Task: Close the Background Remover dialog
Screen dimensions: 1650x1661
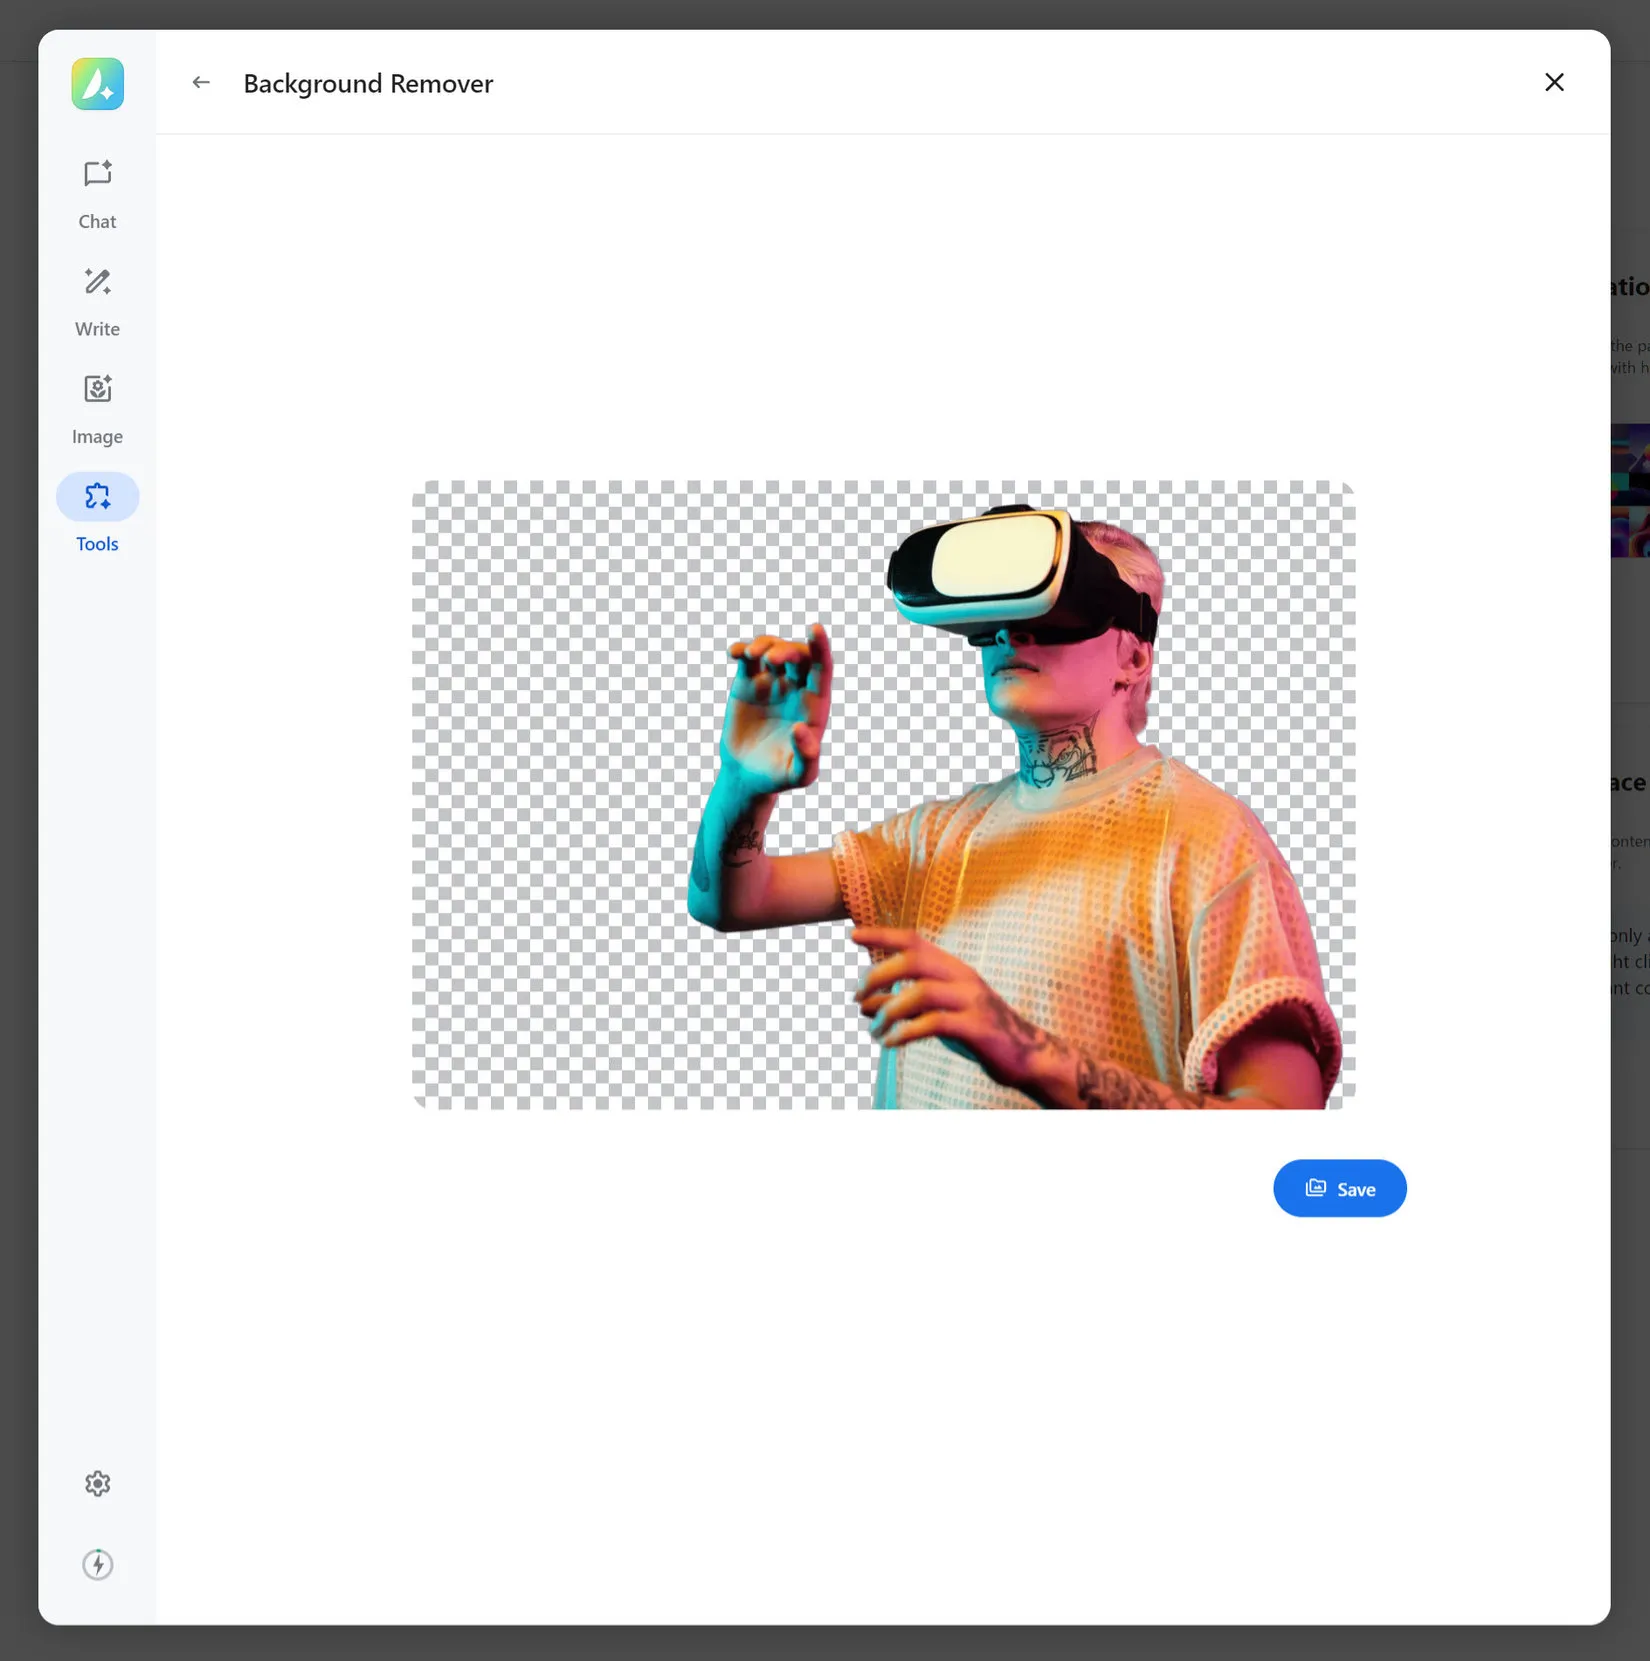Action: pyautogui.click(x=1554, y=82)
